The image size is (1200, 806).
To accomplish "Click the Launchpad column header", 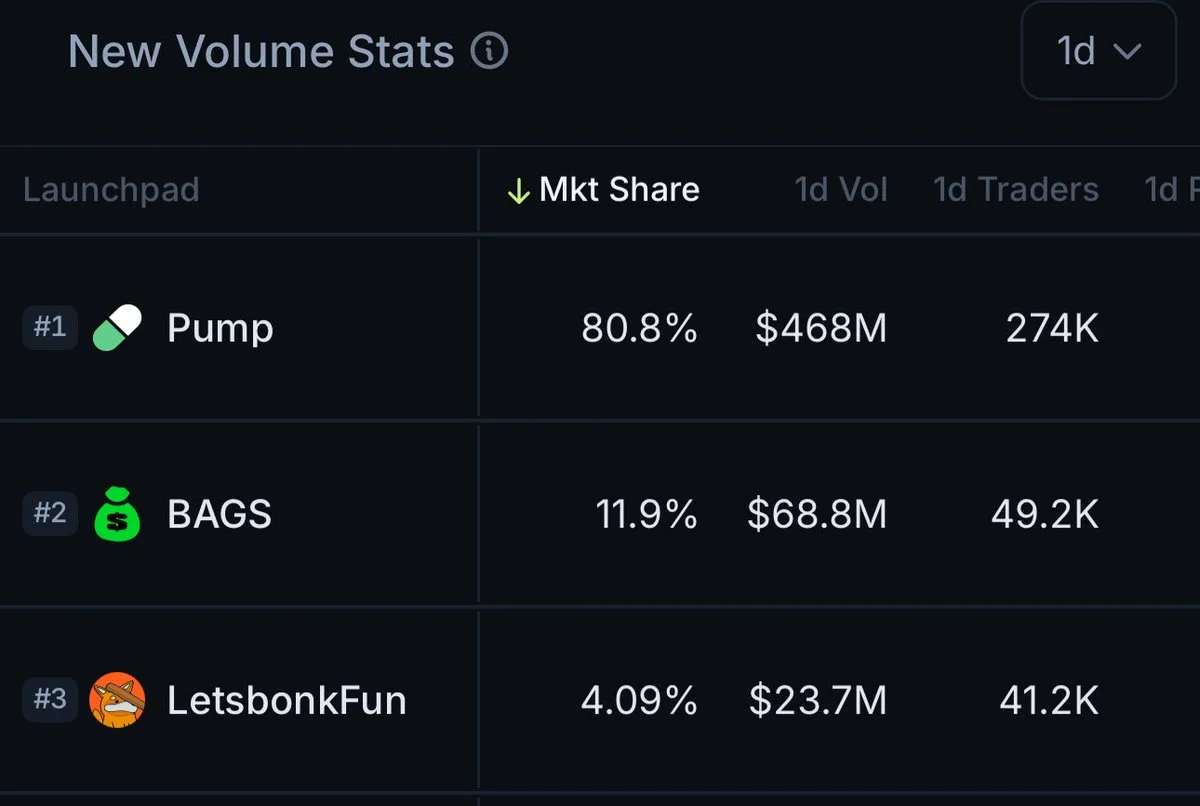I will [111, 190].
